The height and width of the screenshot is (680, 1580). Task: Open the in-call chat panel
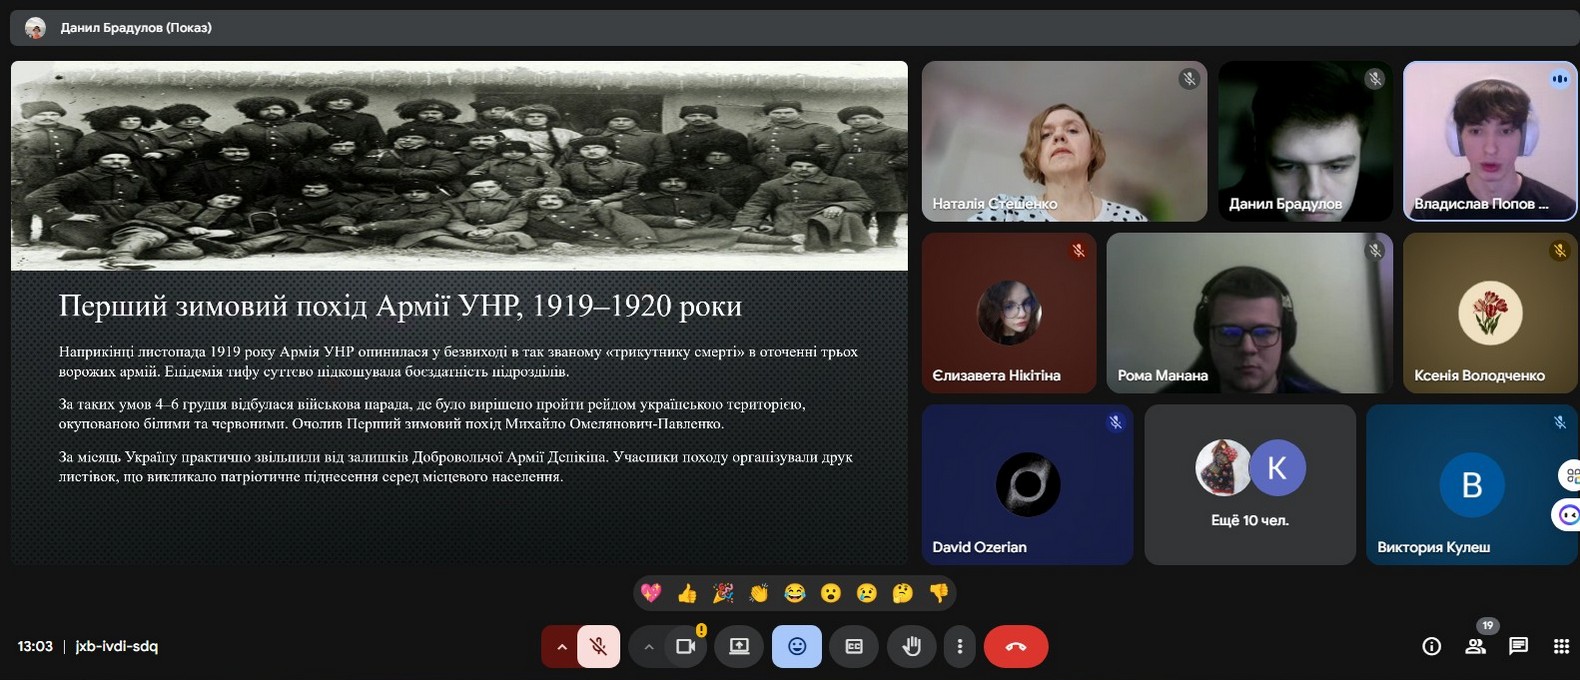(1518, 647)
